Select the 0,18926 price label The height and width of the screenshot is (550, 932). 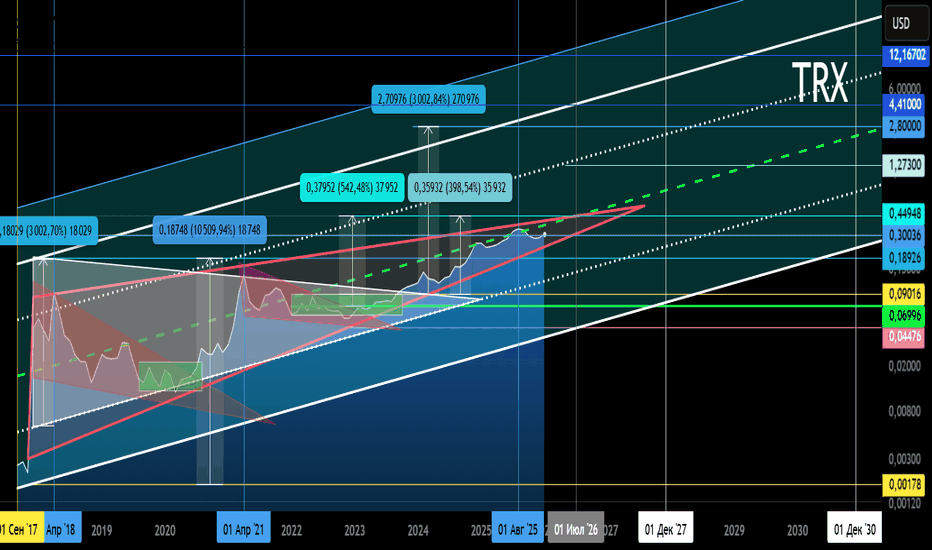pyautogui.click(x=905, y=257)
